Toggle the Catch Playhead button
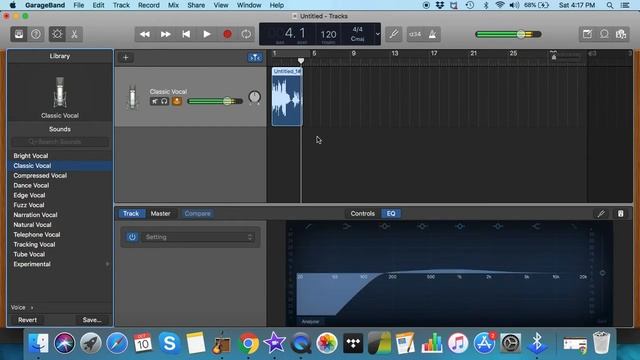640x360 pixels. 255,58
